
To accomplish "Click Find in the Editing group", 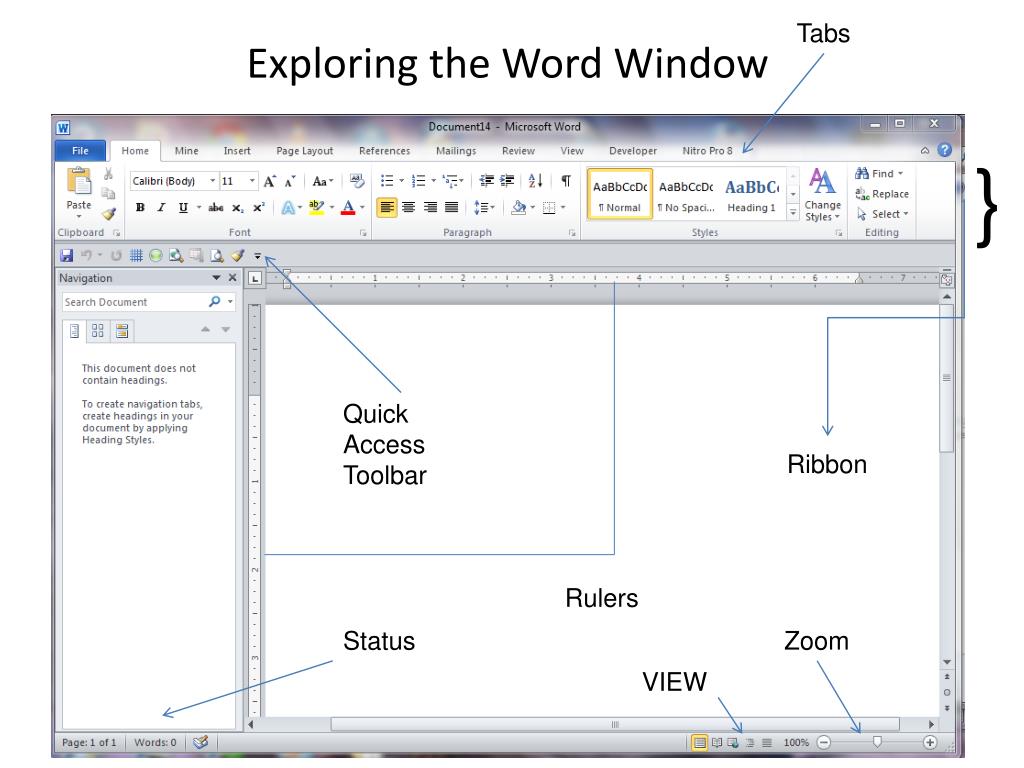I will point(879,174).
